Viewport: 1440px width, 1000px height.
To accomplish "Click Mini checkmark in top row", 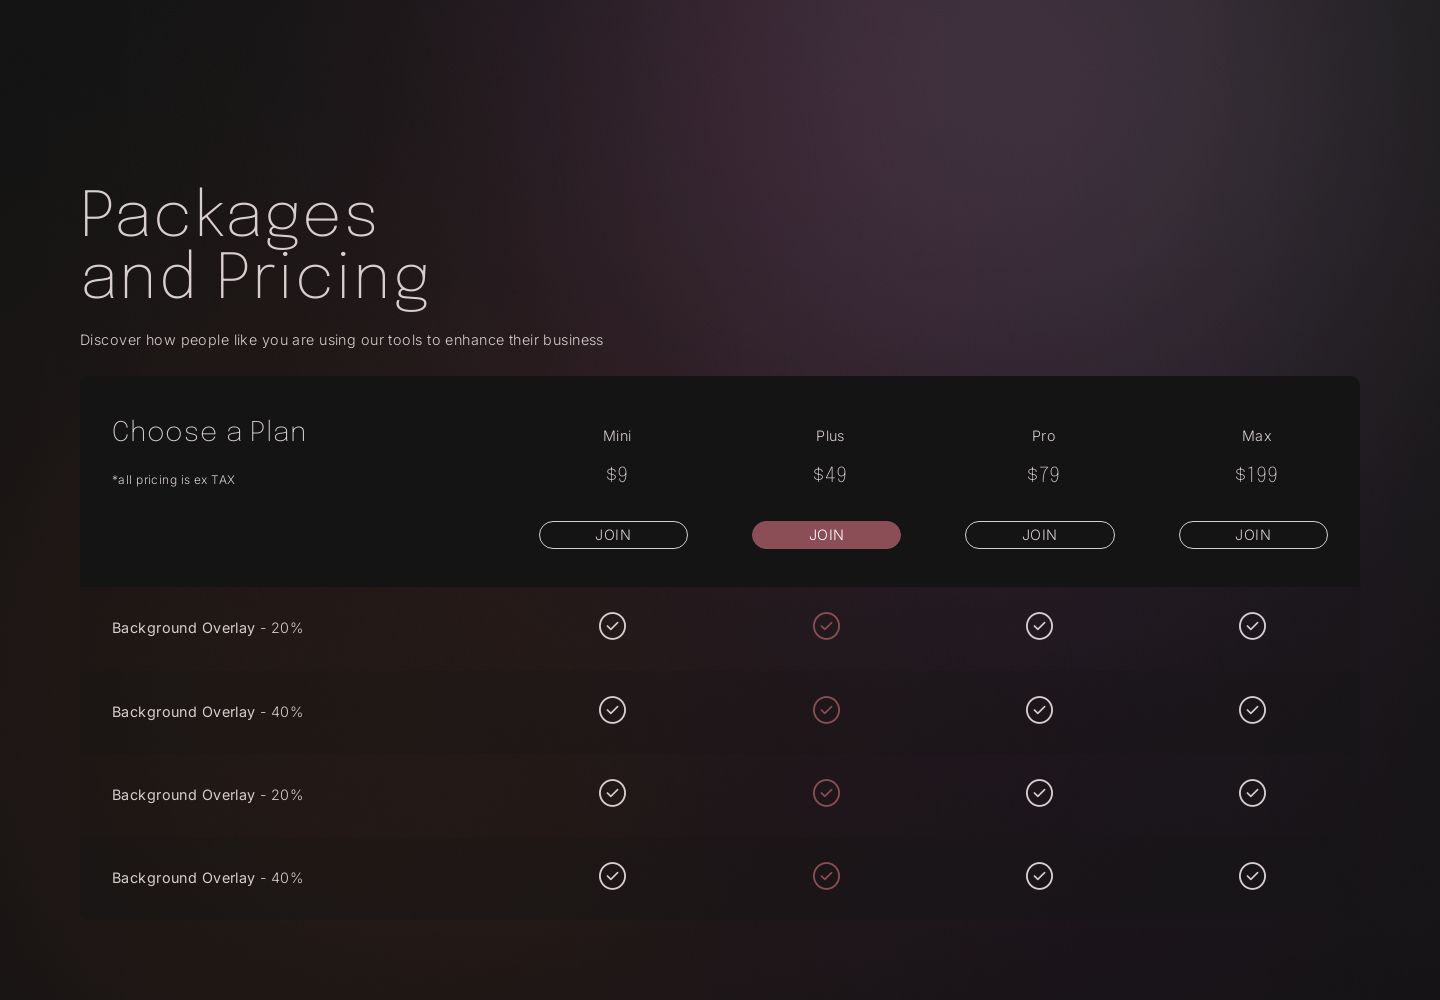I will [612, 626].
